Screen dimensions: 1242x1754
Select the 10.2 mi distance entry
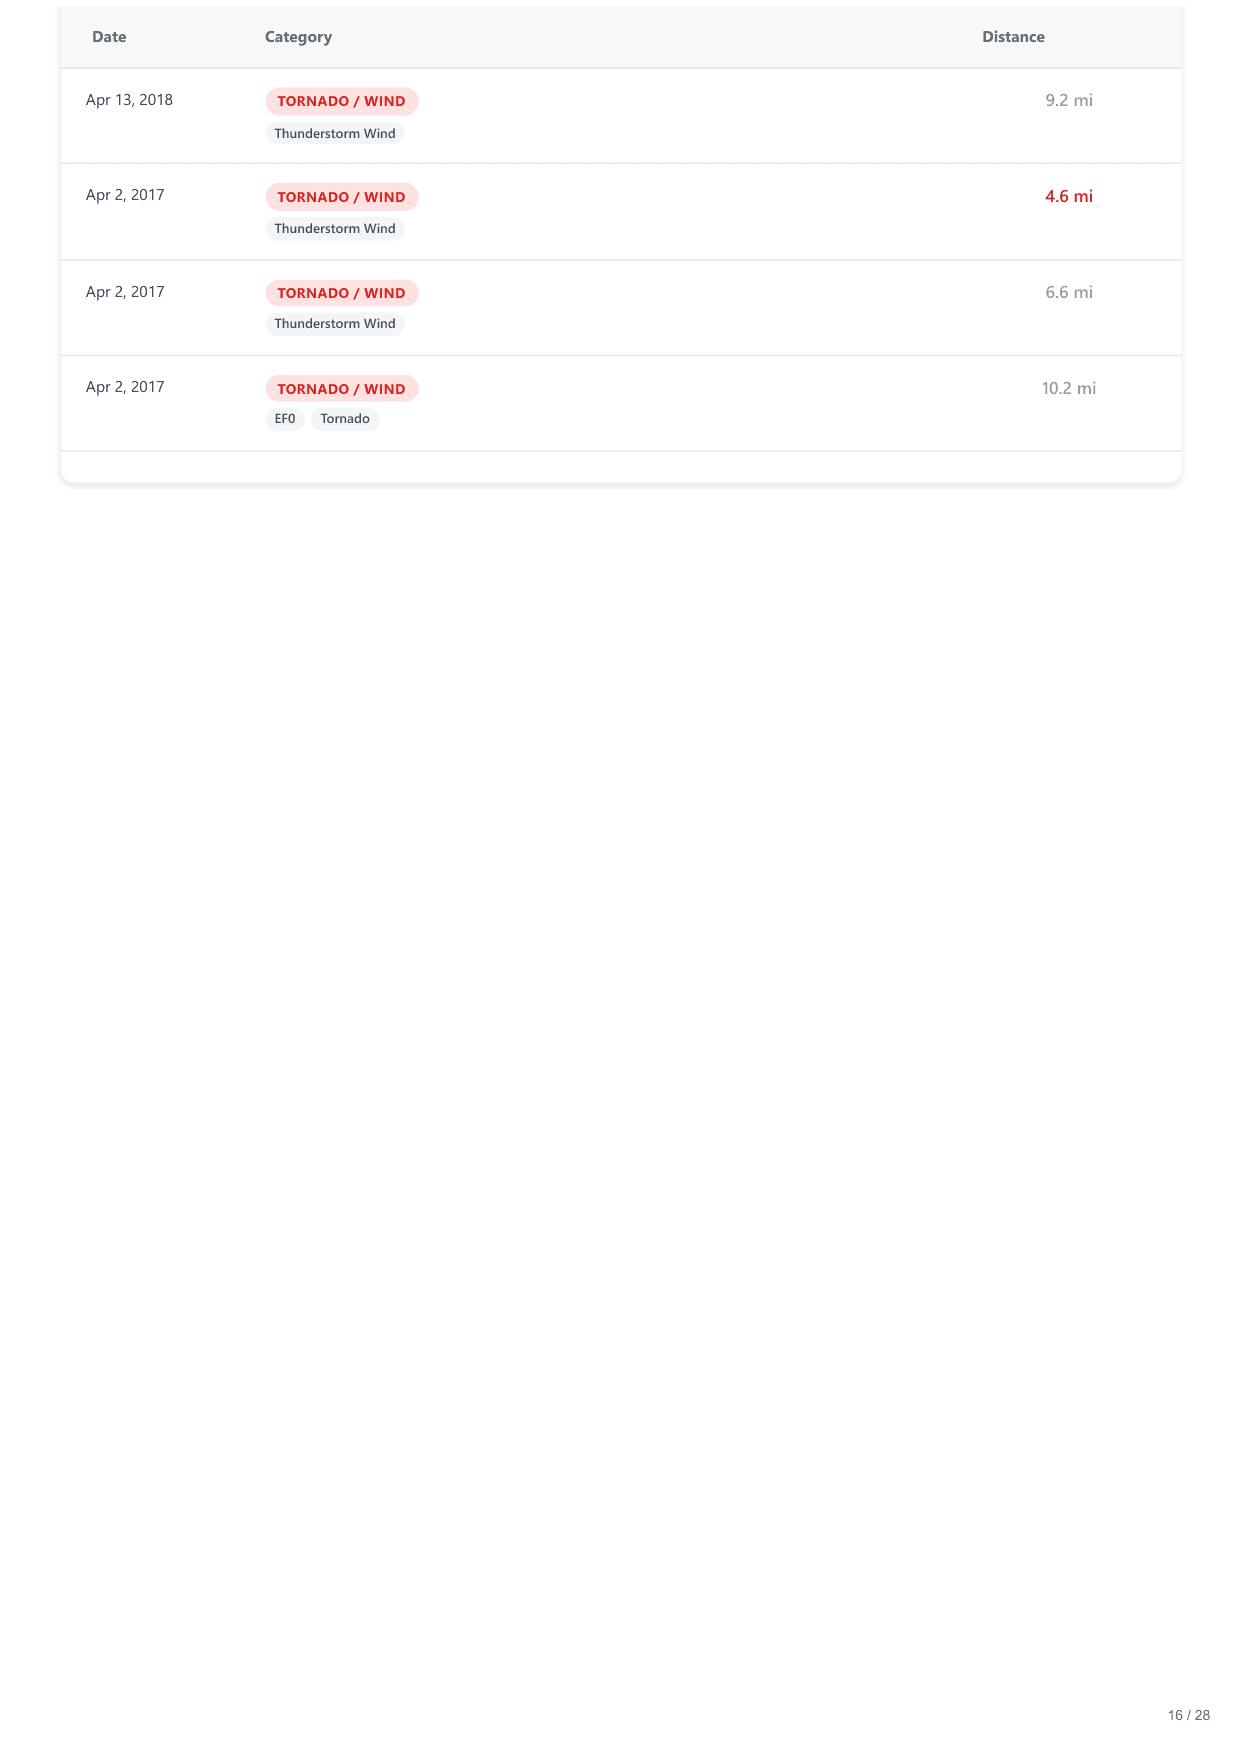click(1069, 388)
